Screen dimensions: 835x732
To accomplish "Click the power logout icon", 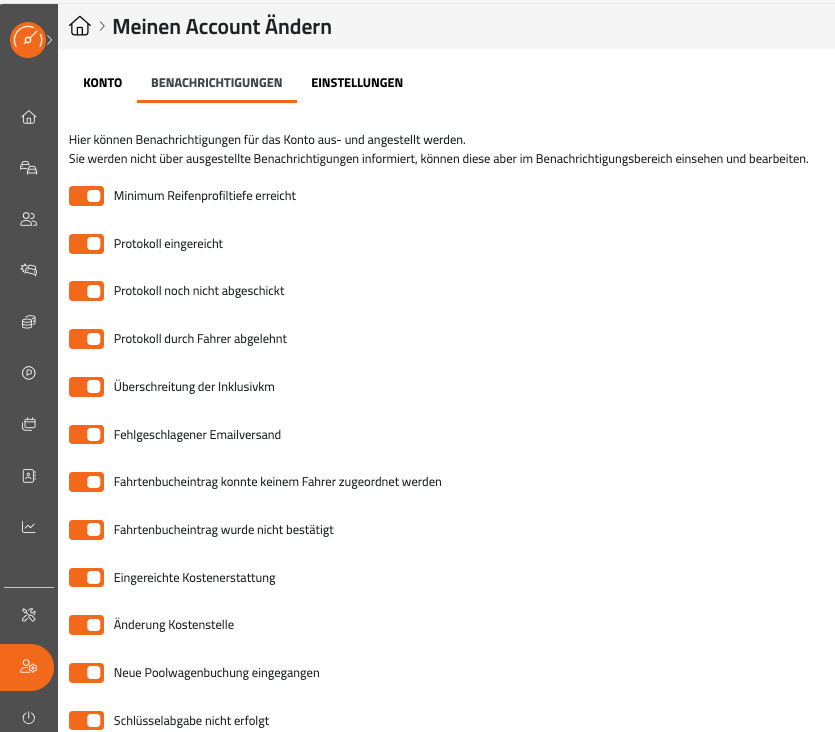I will [28, 717].
